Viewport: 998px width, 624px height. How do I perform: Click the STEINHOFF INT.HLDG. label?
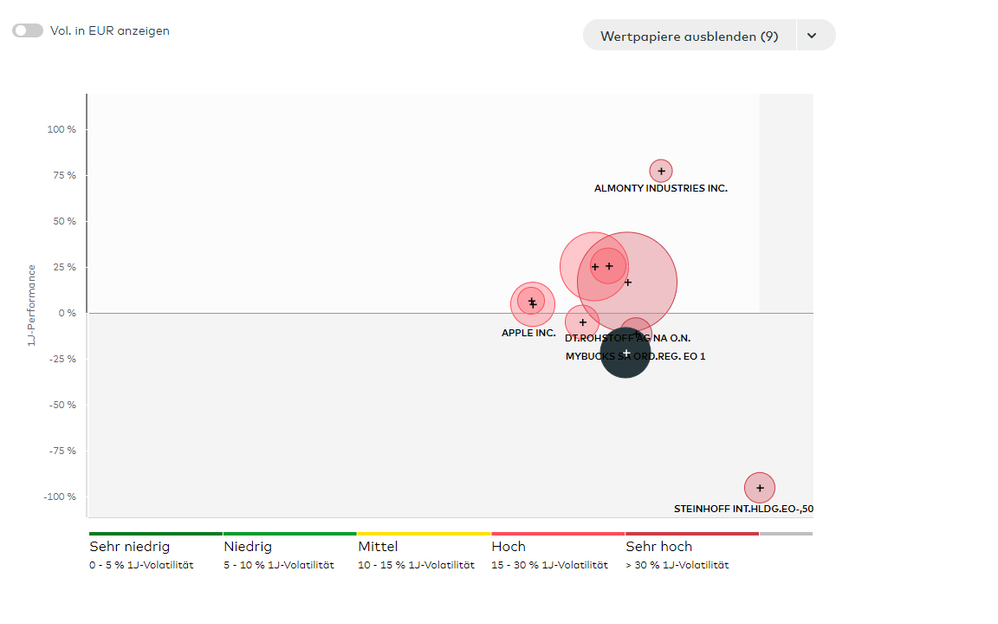743,509
